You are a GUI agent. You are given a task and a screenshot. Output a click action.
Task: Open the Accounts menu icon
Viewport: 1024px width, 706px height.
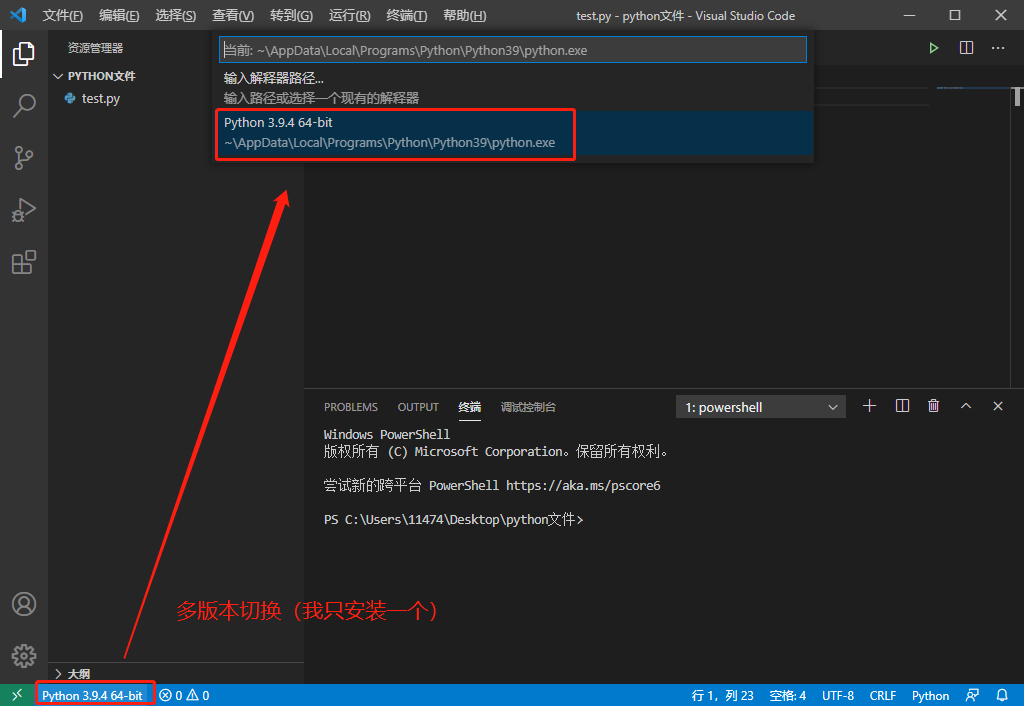coord(24,604)
